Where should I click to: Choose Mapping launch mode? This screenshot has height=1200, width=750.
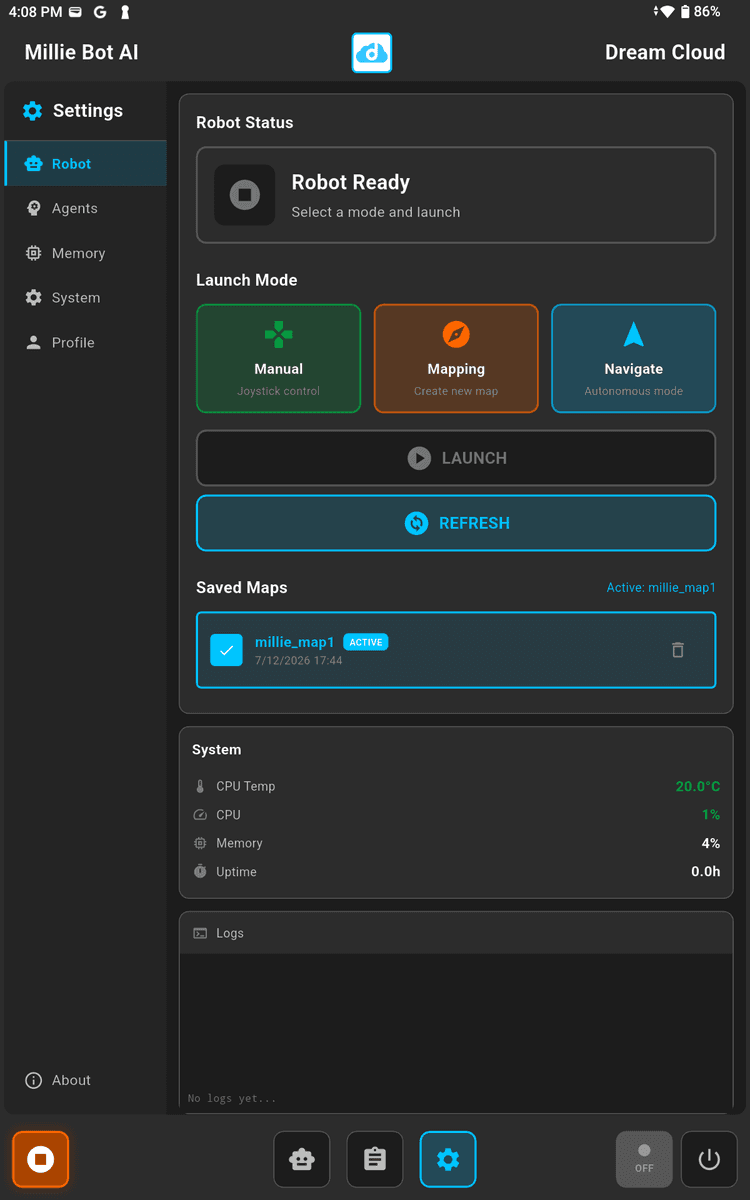(x=456, y=358)
